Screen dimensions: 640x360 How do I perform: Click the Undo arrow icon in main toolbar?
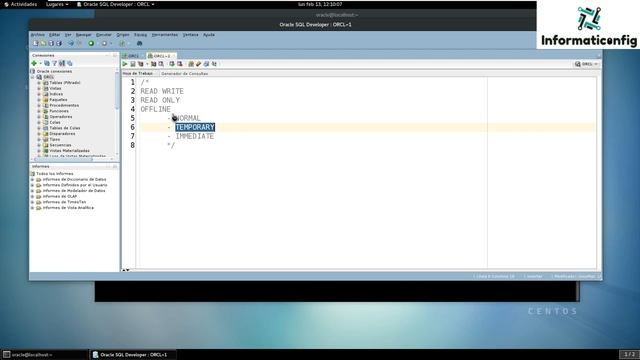[71, 43]
